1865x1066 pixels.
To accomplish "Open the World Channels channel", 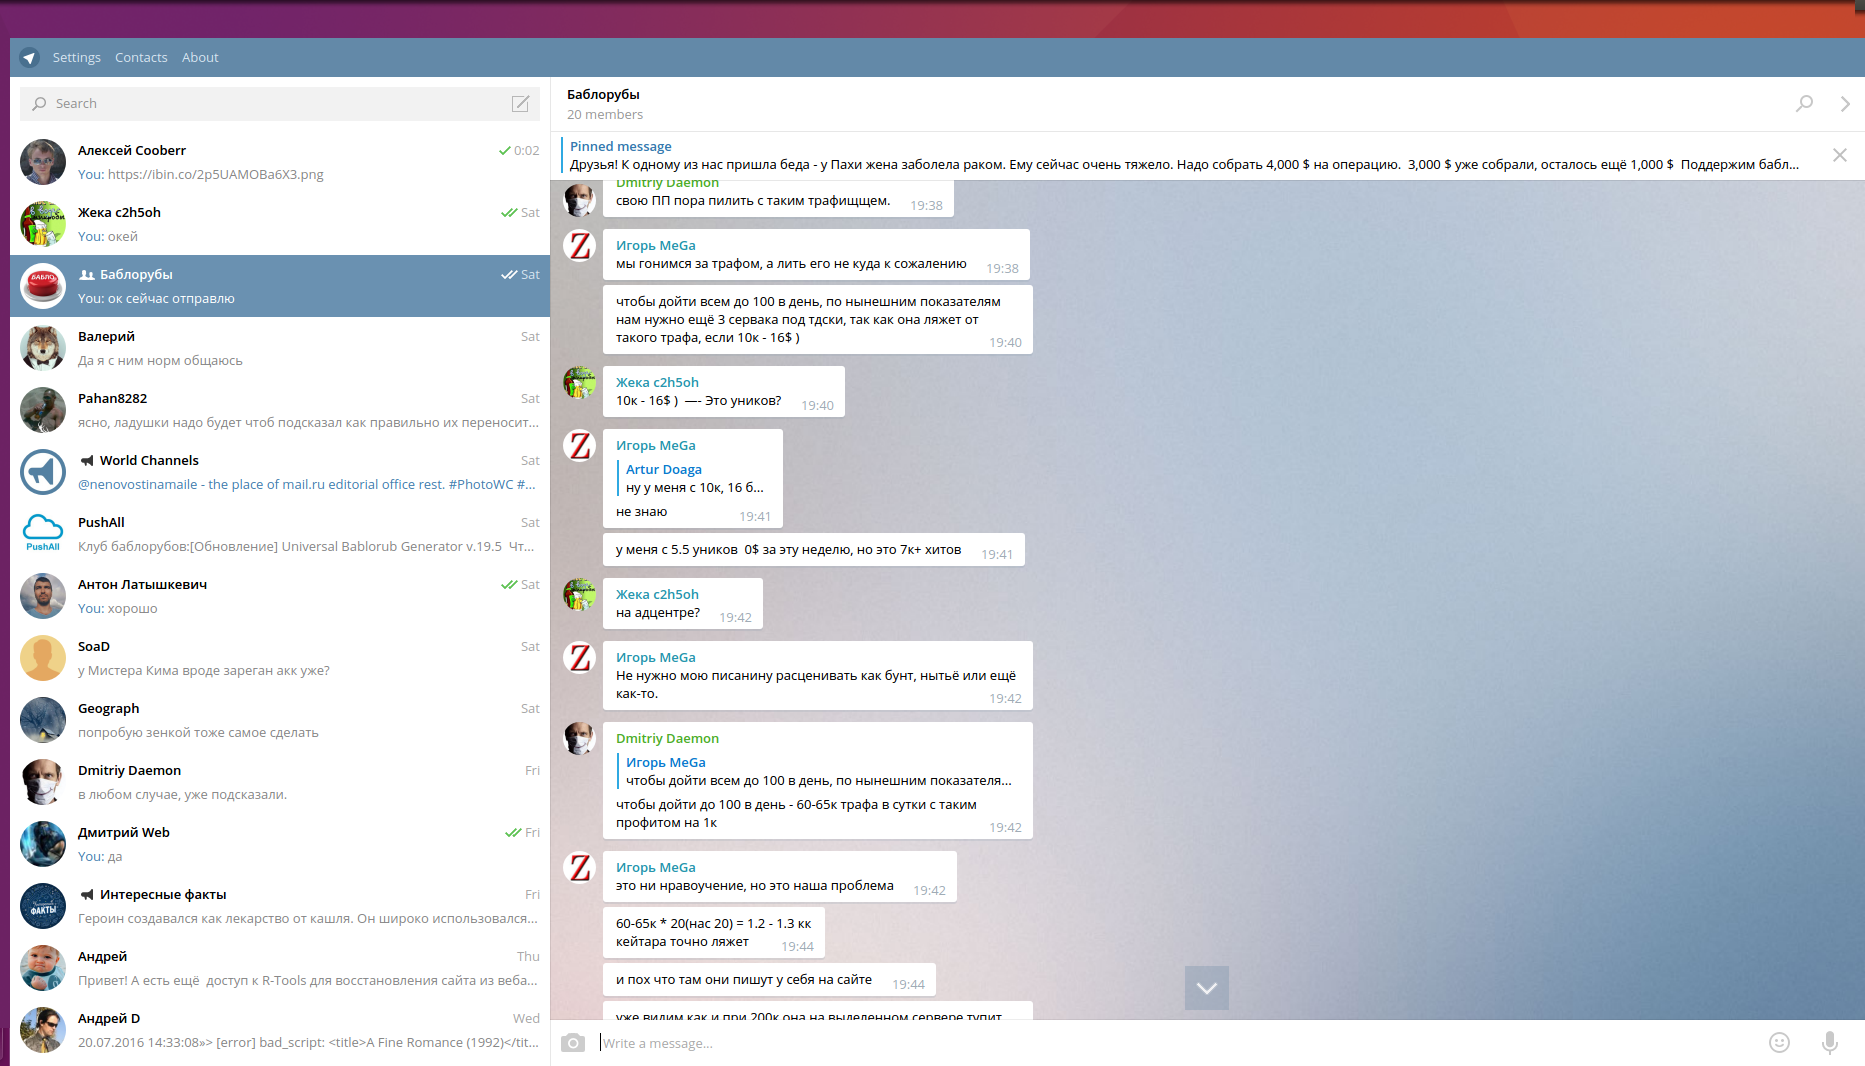I will click(280, 472).
